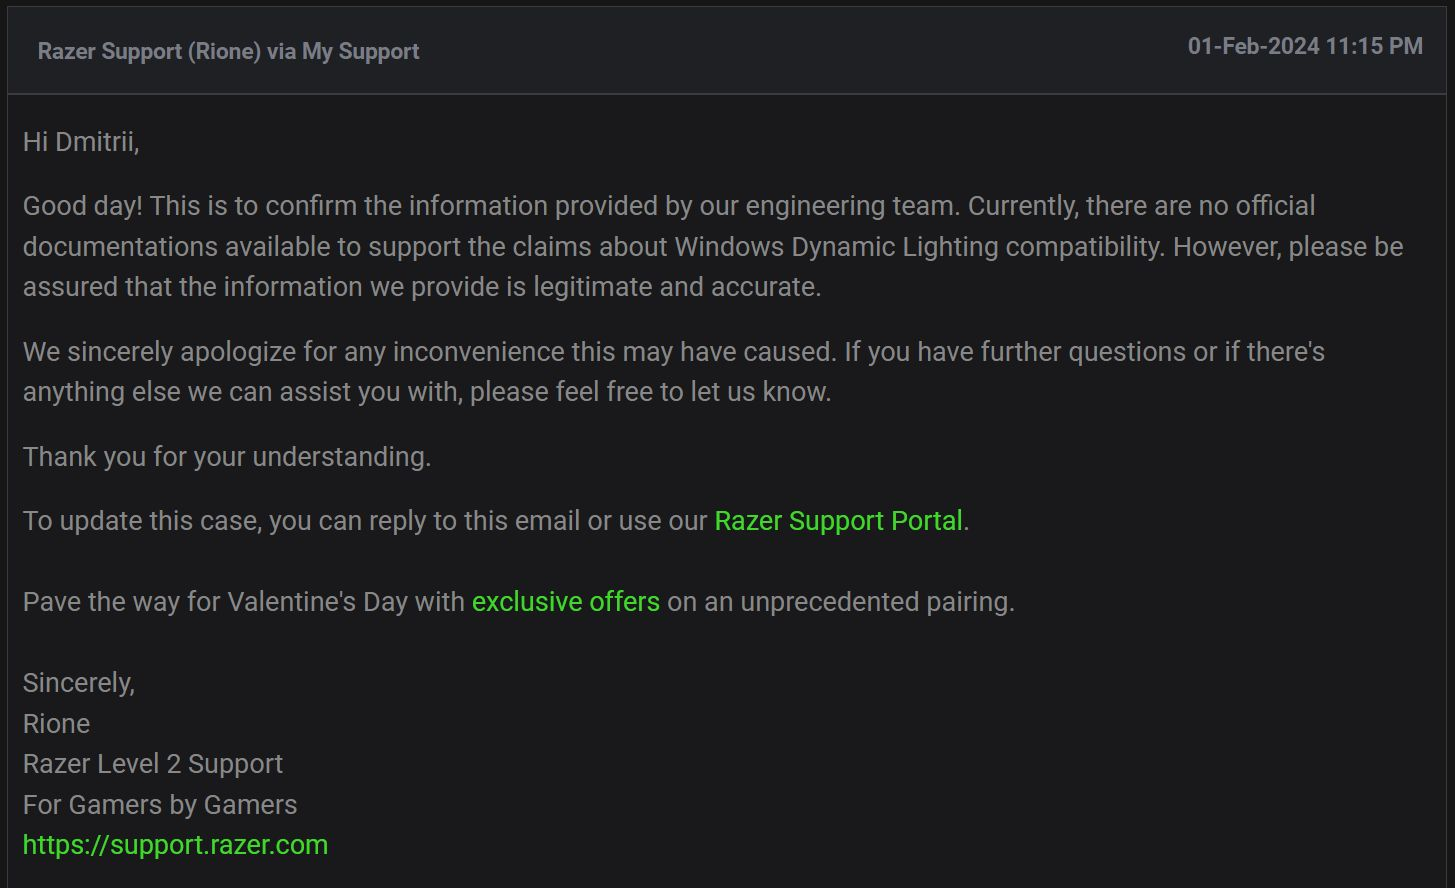Screen dimensions: 1455x888
Task: Click the "We sincerely apologize" paragraph
Action: pyautogui.click(x=674, y=372)
